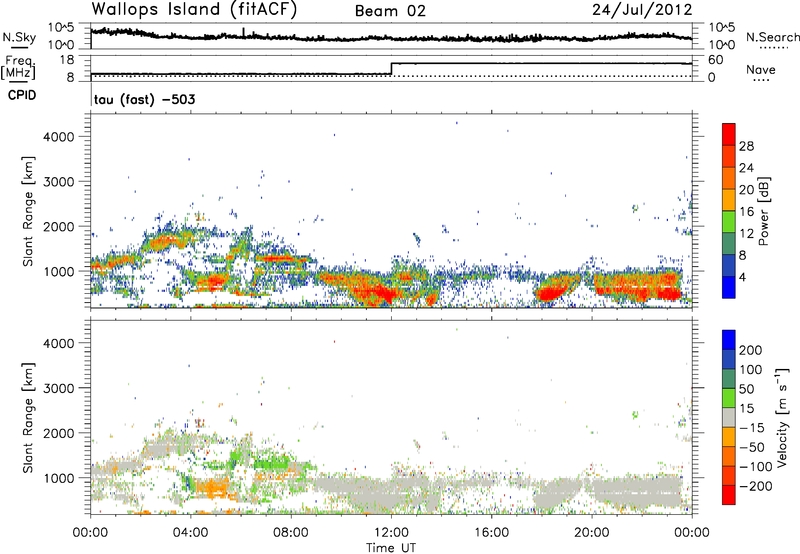Viewport: 800px width, 554px height.
Task: Click the 'CPID' label
Action: [22, 95]
